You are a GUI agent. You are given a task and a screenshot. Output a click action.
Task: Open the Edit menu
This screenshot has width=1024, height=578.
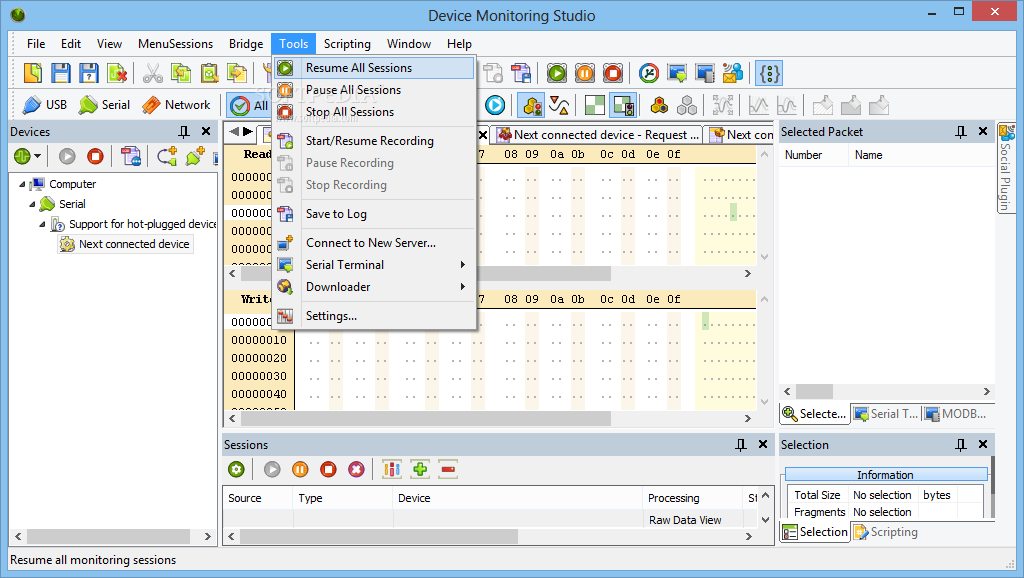[x=71, y=44]
